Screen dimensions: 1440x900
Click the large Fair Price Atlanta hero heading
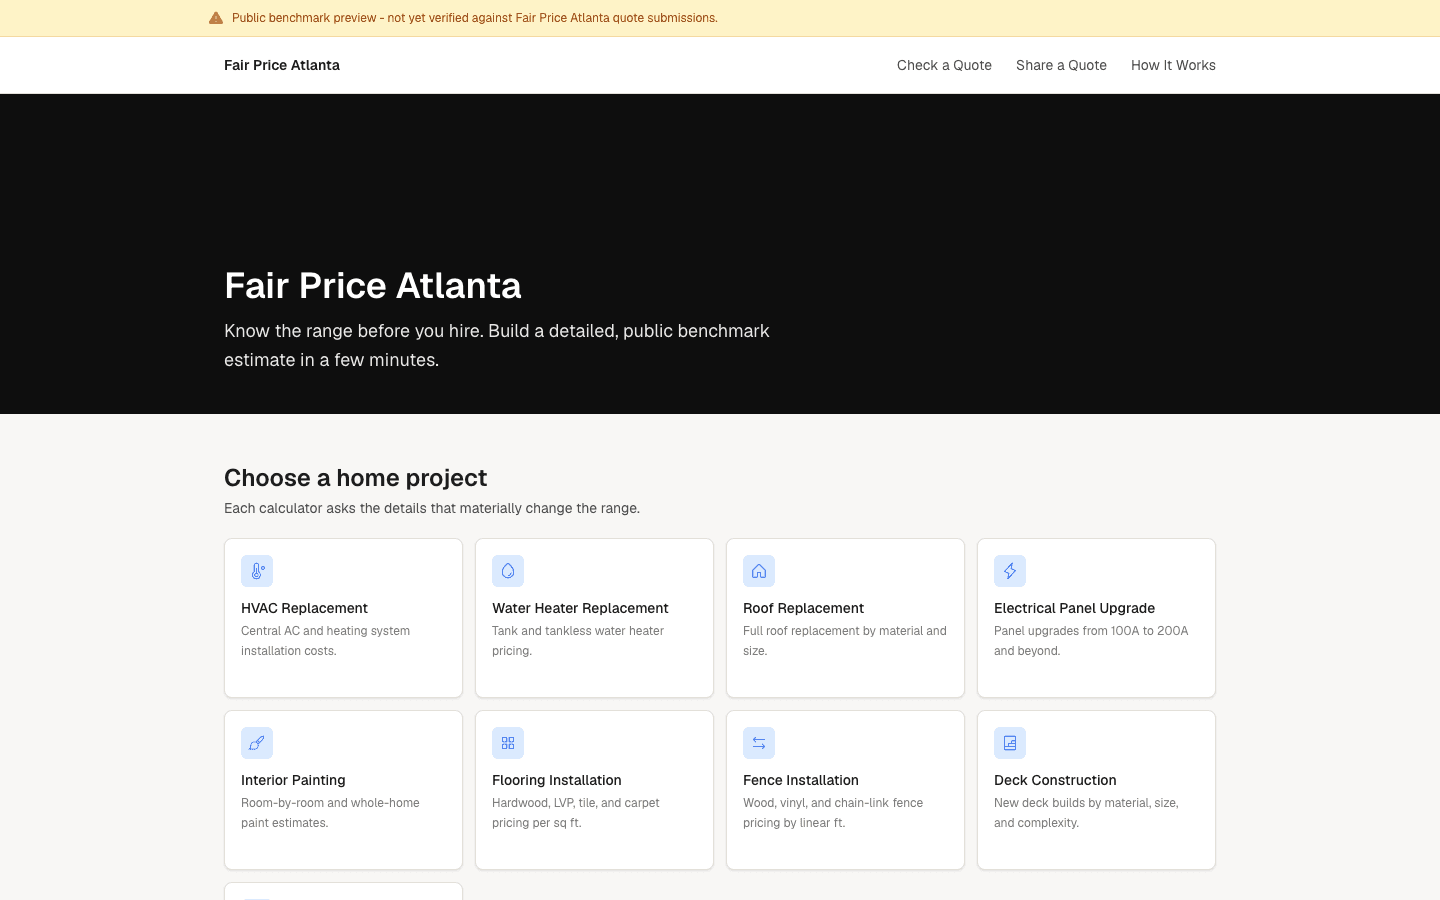point(373,286)
